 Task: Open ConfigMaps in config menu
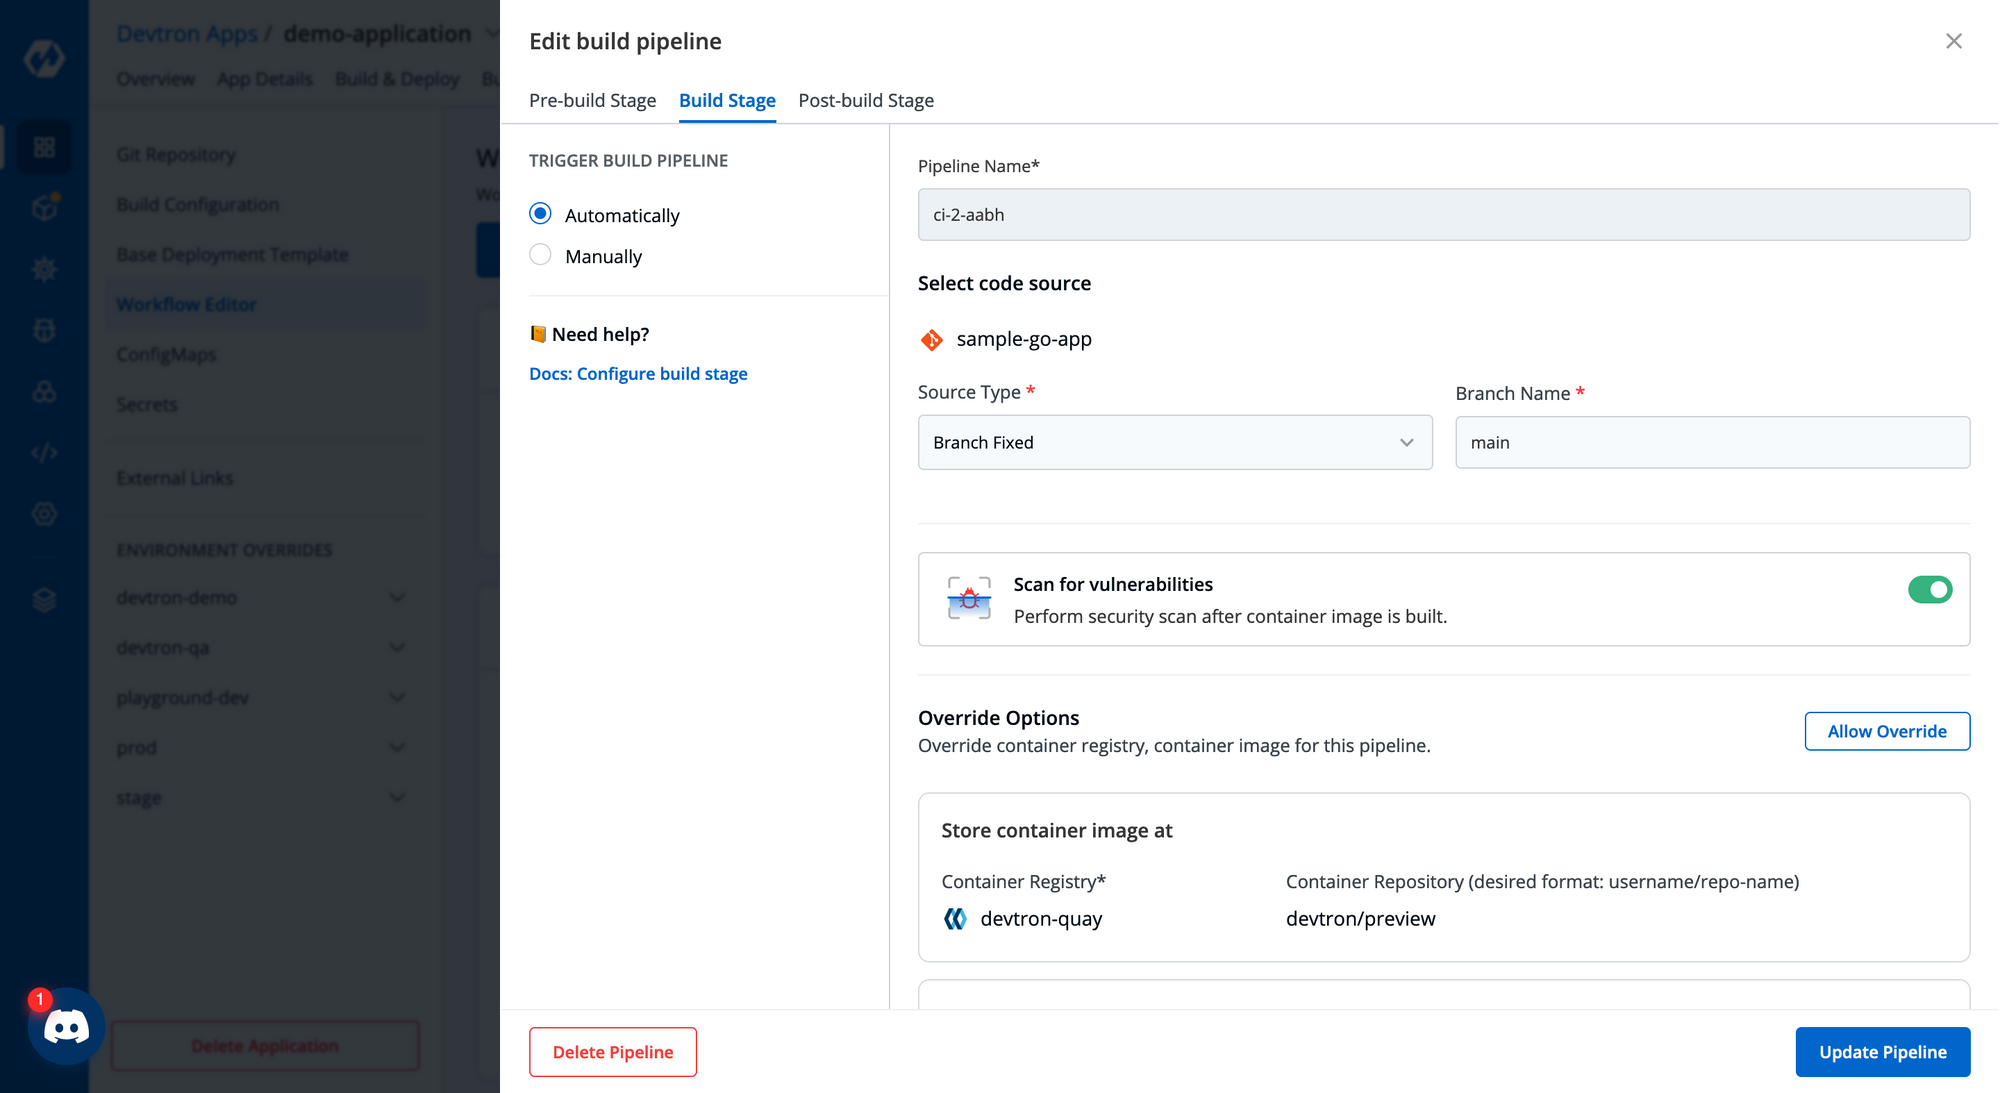point(166,355)
